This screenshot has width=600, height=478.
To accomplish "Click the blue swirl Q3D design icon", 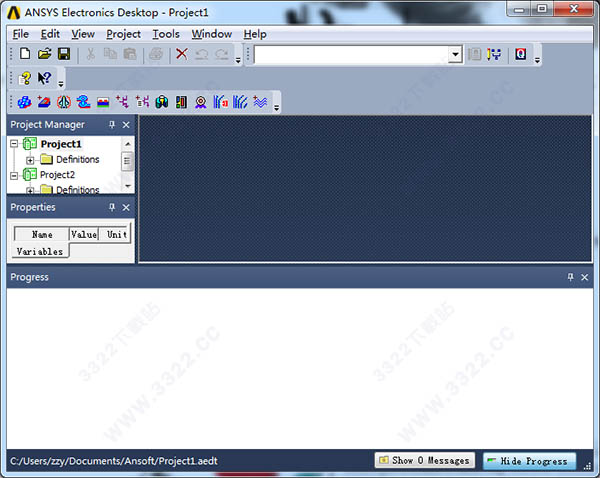I will tap(83, 102).
